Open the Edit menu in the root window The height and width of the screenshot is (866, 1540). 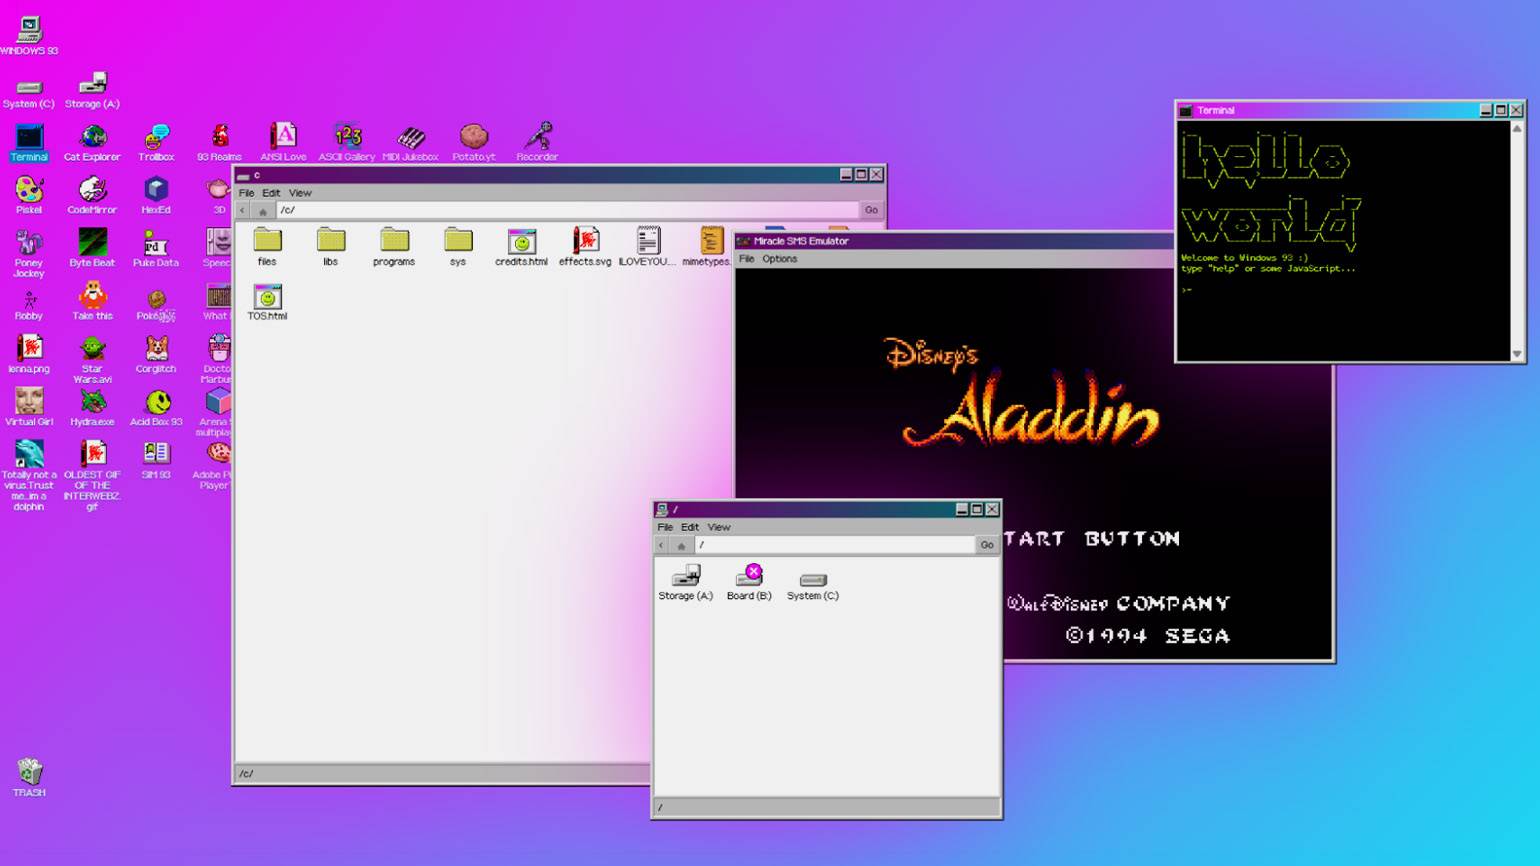tap(690, 527)
